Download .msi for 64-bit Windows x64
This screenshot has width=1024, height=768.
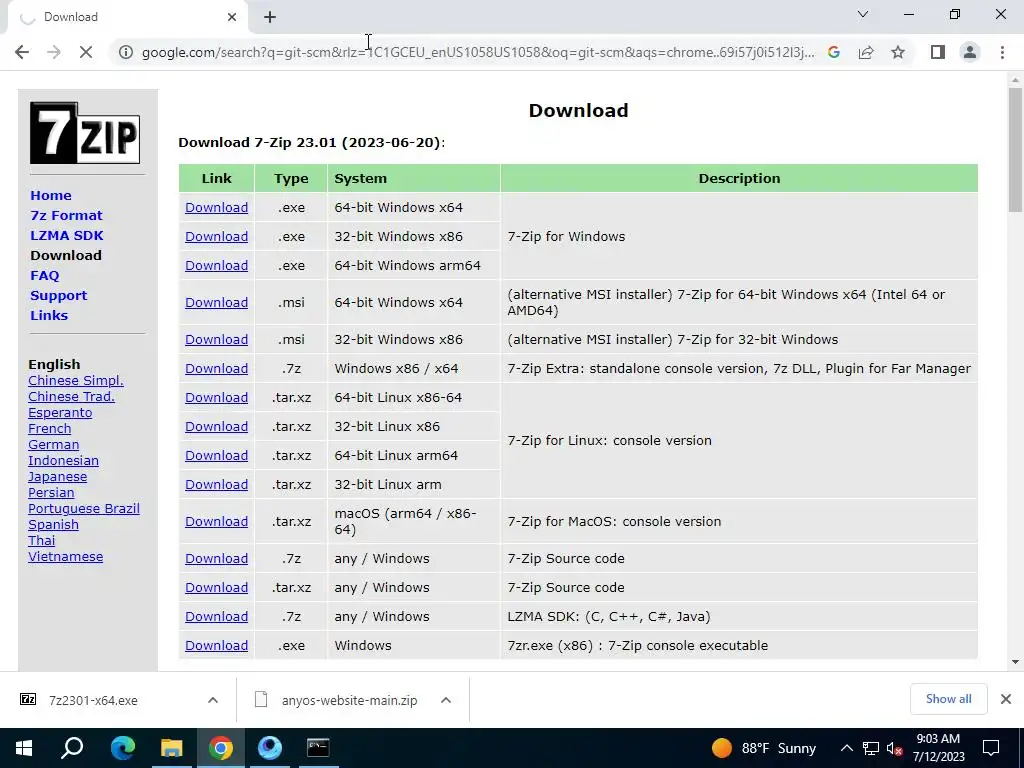click(216, 302)
